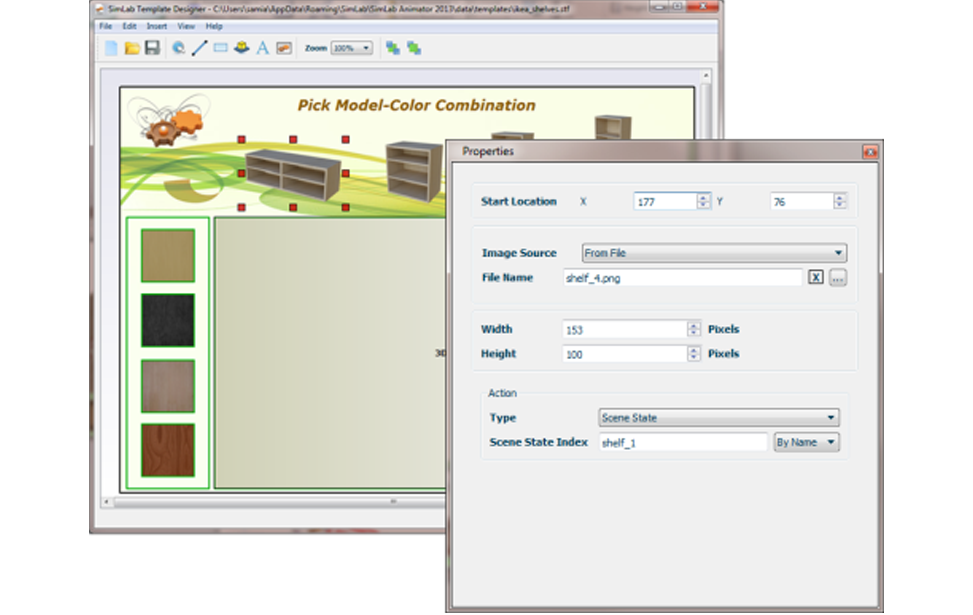The width and height of the screenshot is (973, 615).
Task: Select the black leather material swatch
Action: (x=168, y=320)
